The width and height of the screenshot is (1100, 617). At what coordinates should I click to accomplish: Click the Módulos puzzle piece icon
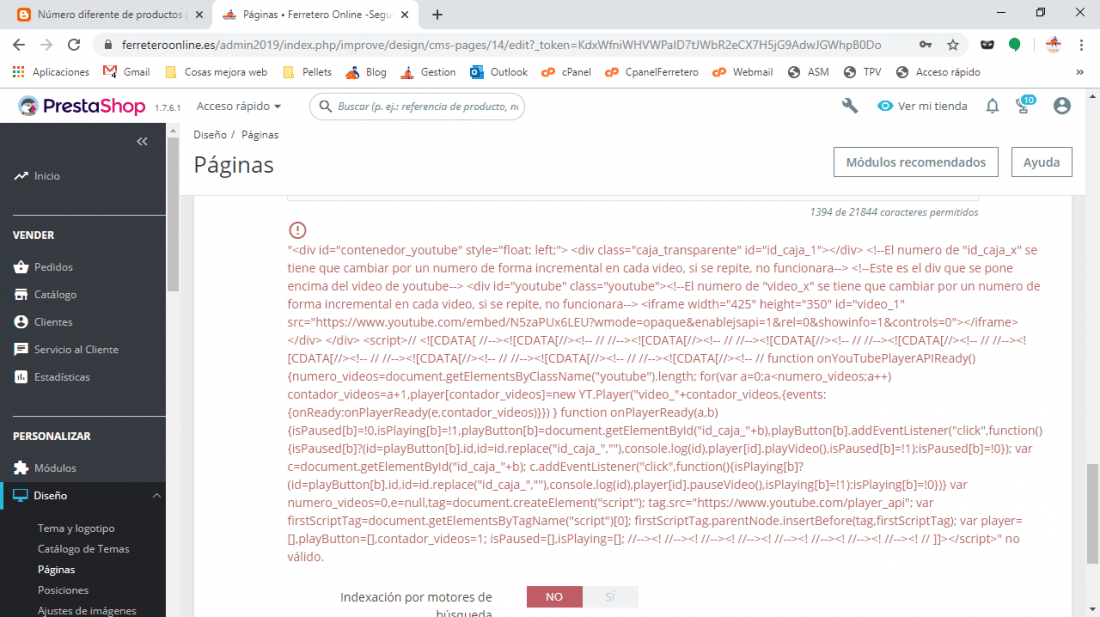(21, 468)
